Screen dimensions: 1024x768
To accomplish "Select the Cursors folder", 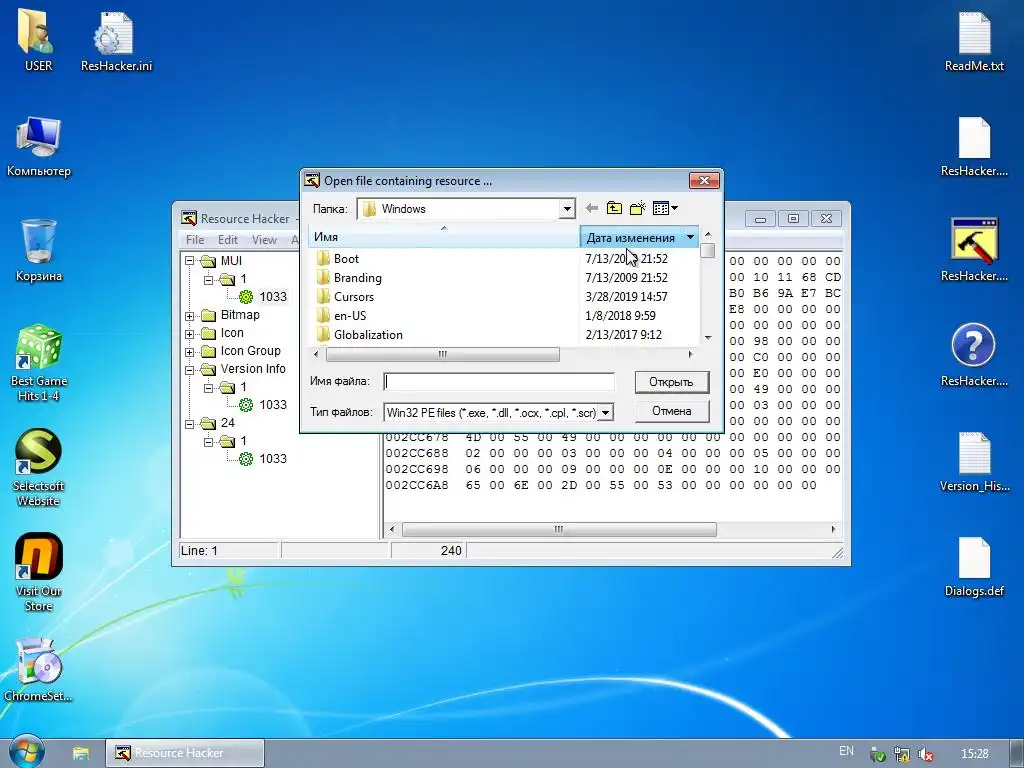I will (x=353, y=296).
